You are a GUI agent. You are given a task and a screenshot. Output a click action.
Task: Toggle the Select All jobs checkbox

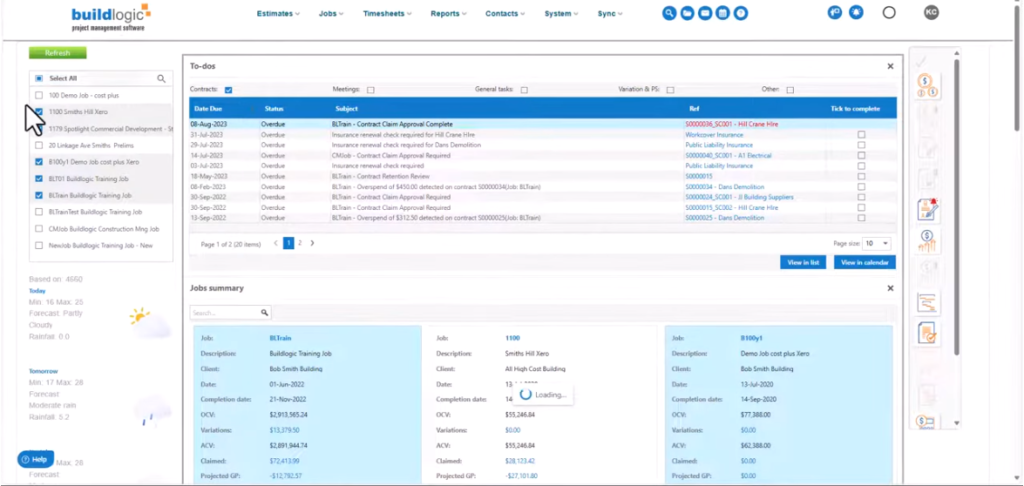(39, 78)
